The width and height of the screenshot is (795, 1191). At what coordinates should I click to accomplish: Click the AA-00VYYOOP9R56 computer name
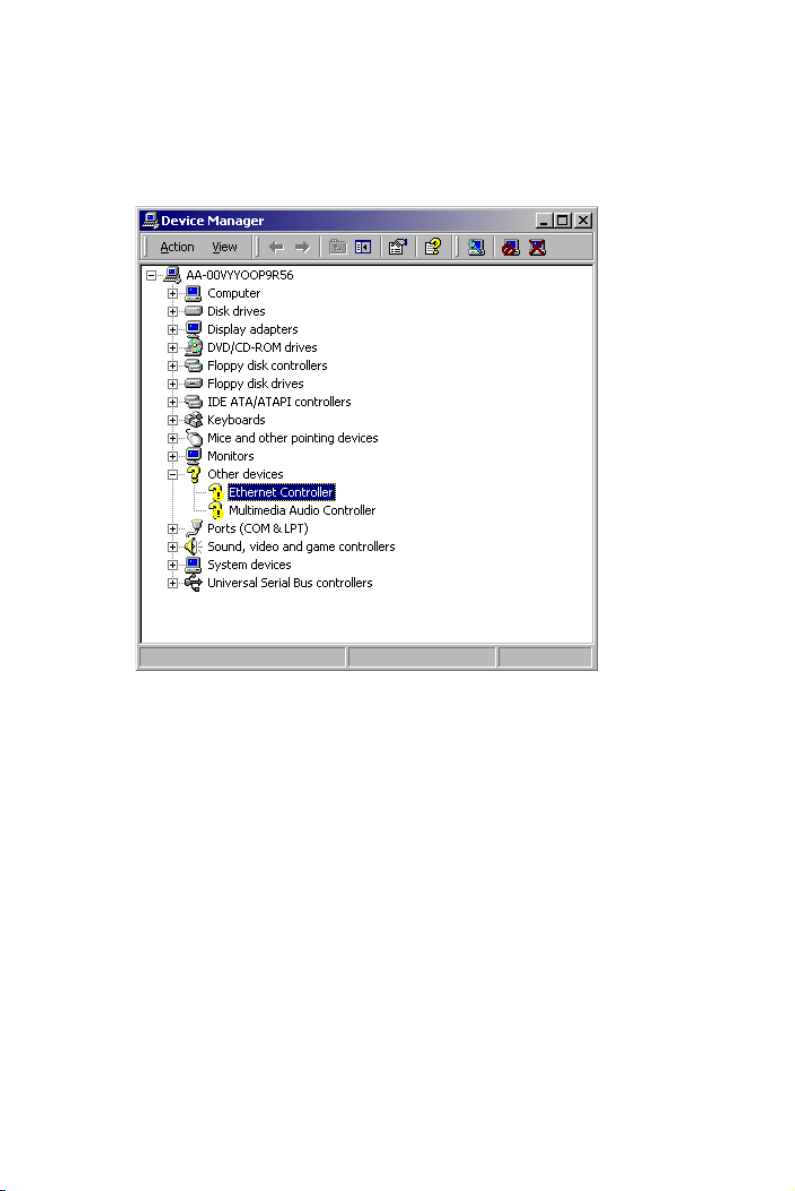[239, 275]
